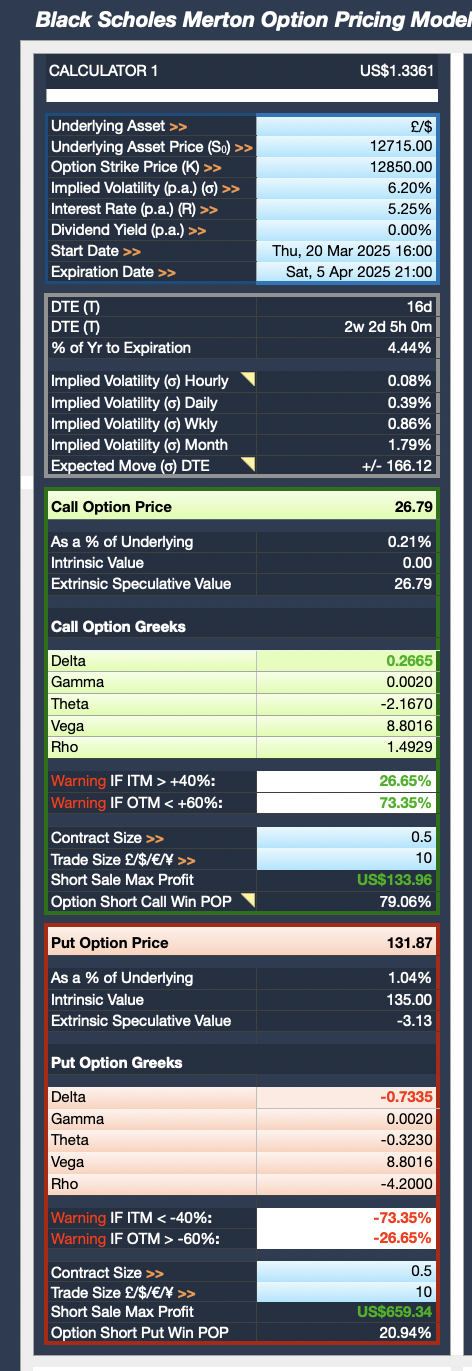Click the Start Date >> arrows

click(132, 251)
